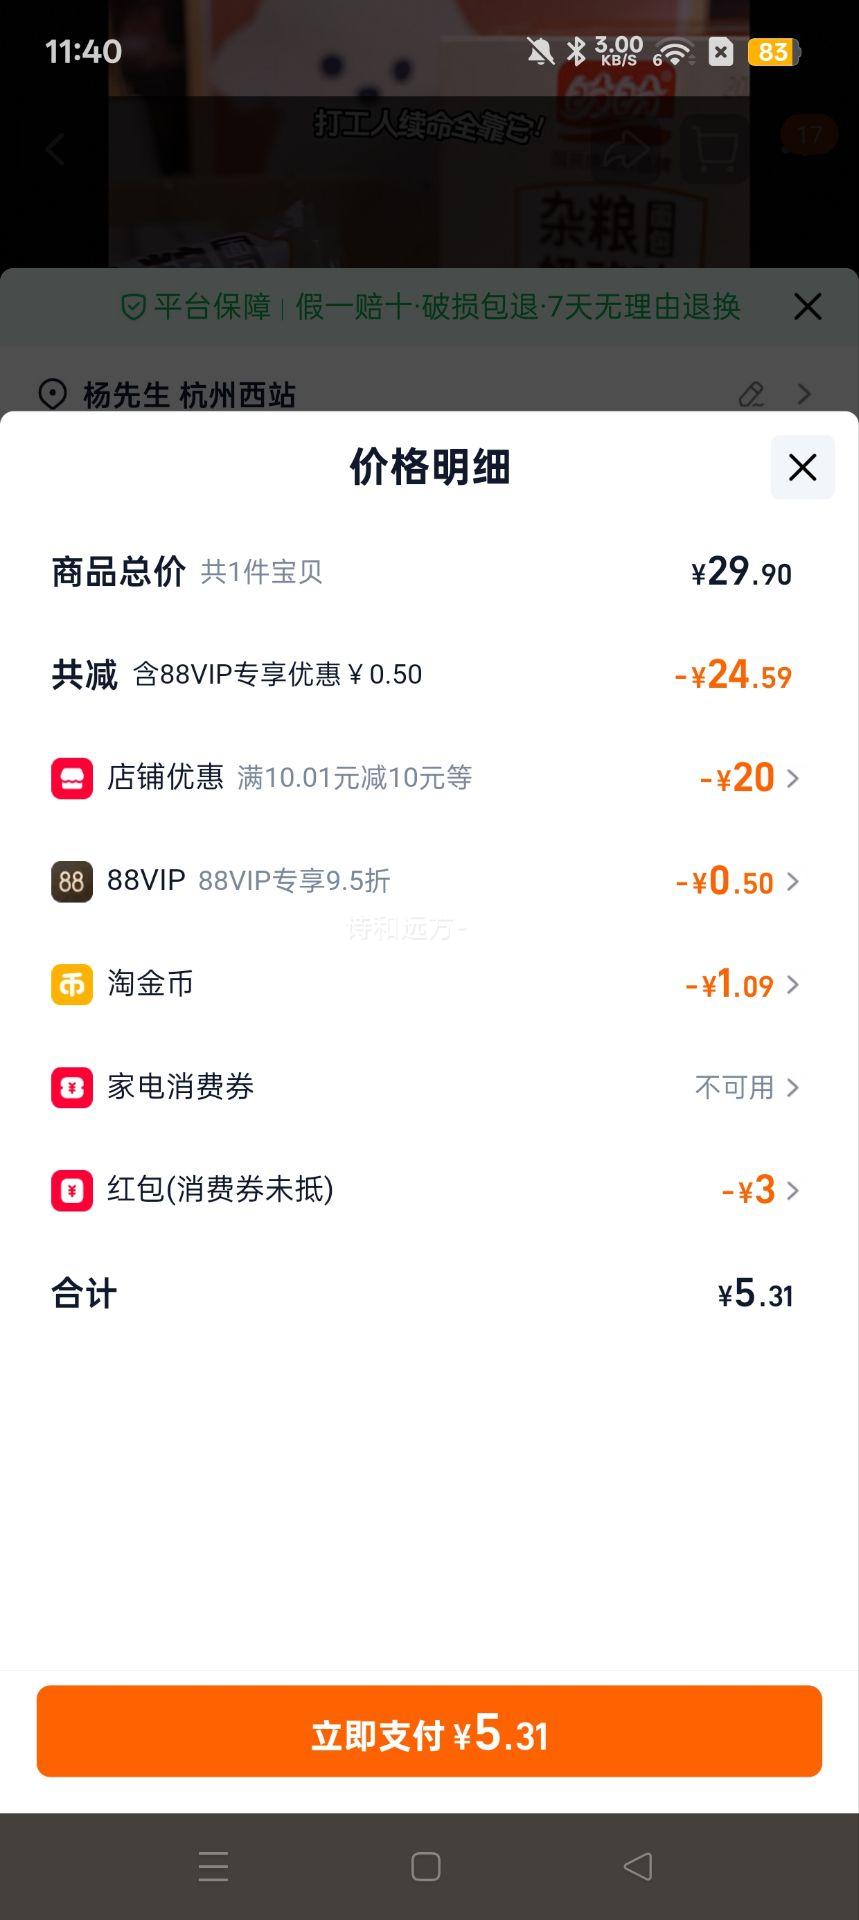Open the shopping cart icon
Image resolution: width=859 pixels, height=1920 pixels.
pos(715,150)
